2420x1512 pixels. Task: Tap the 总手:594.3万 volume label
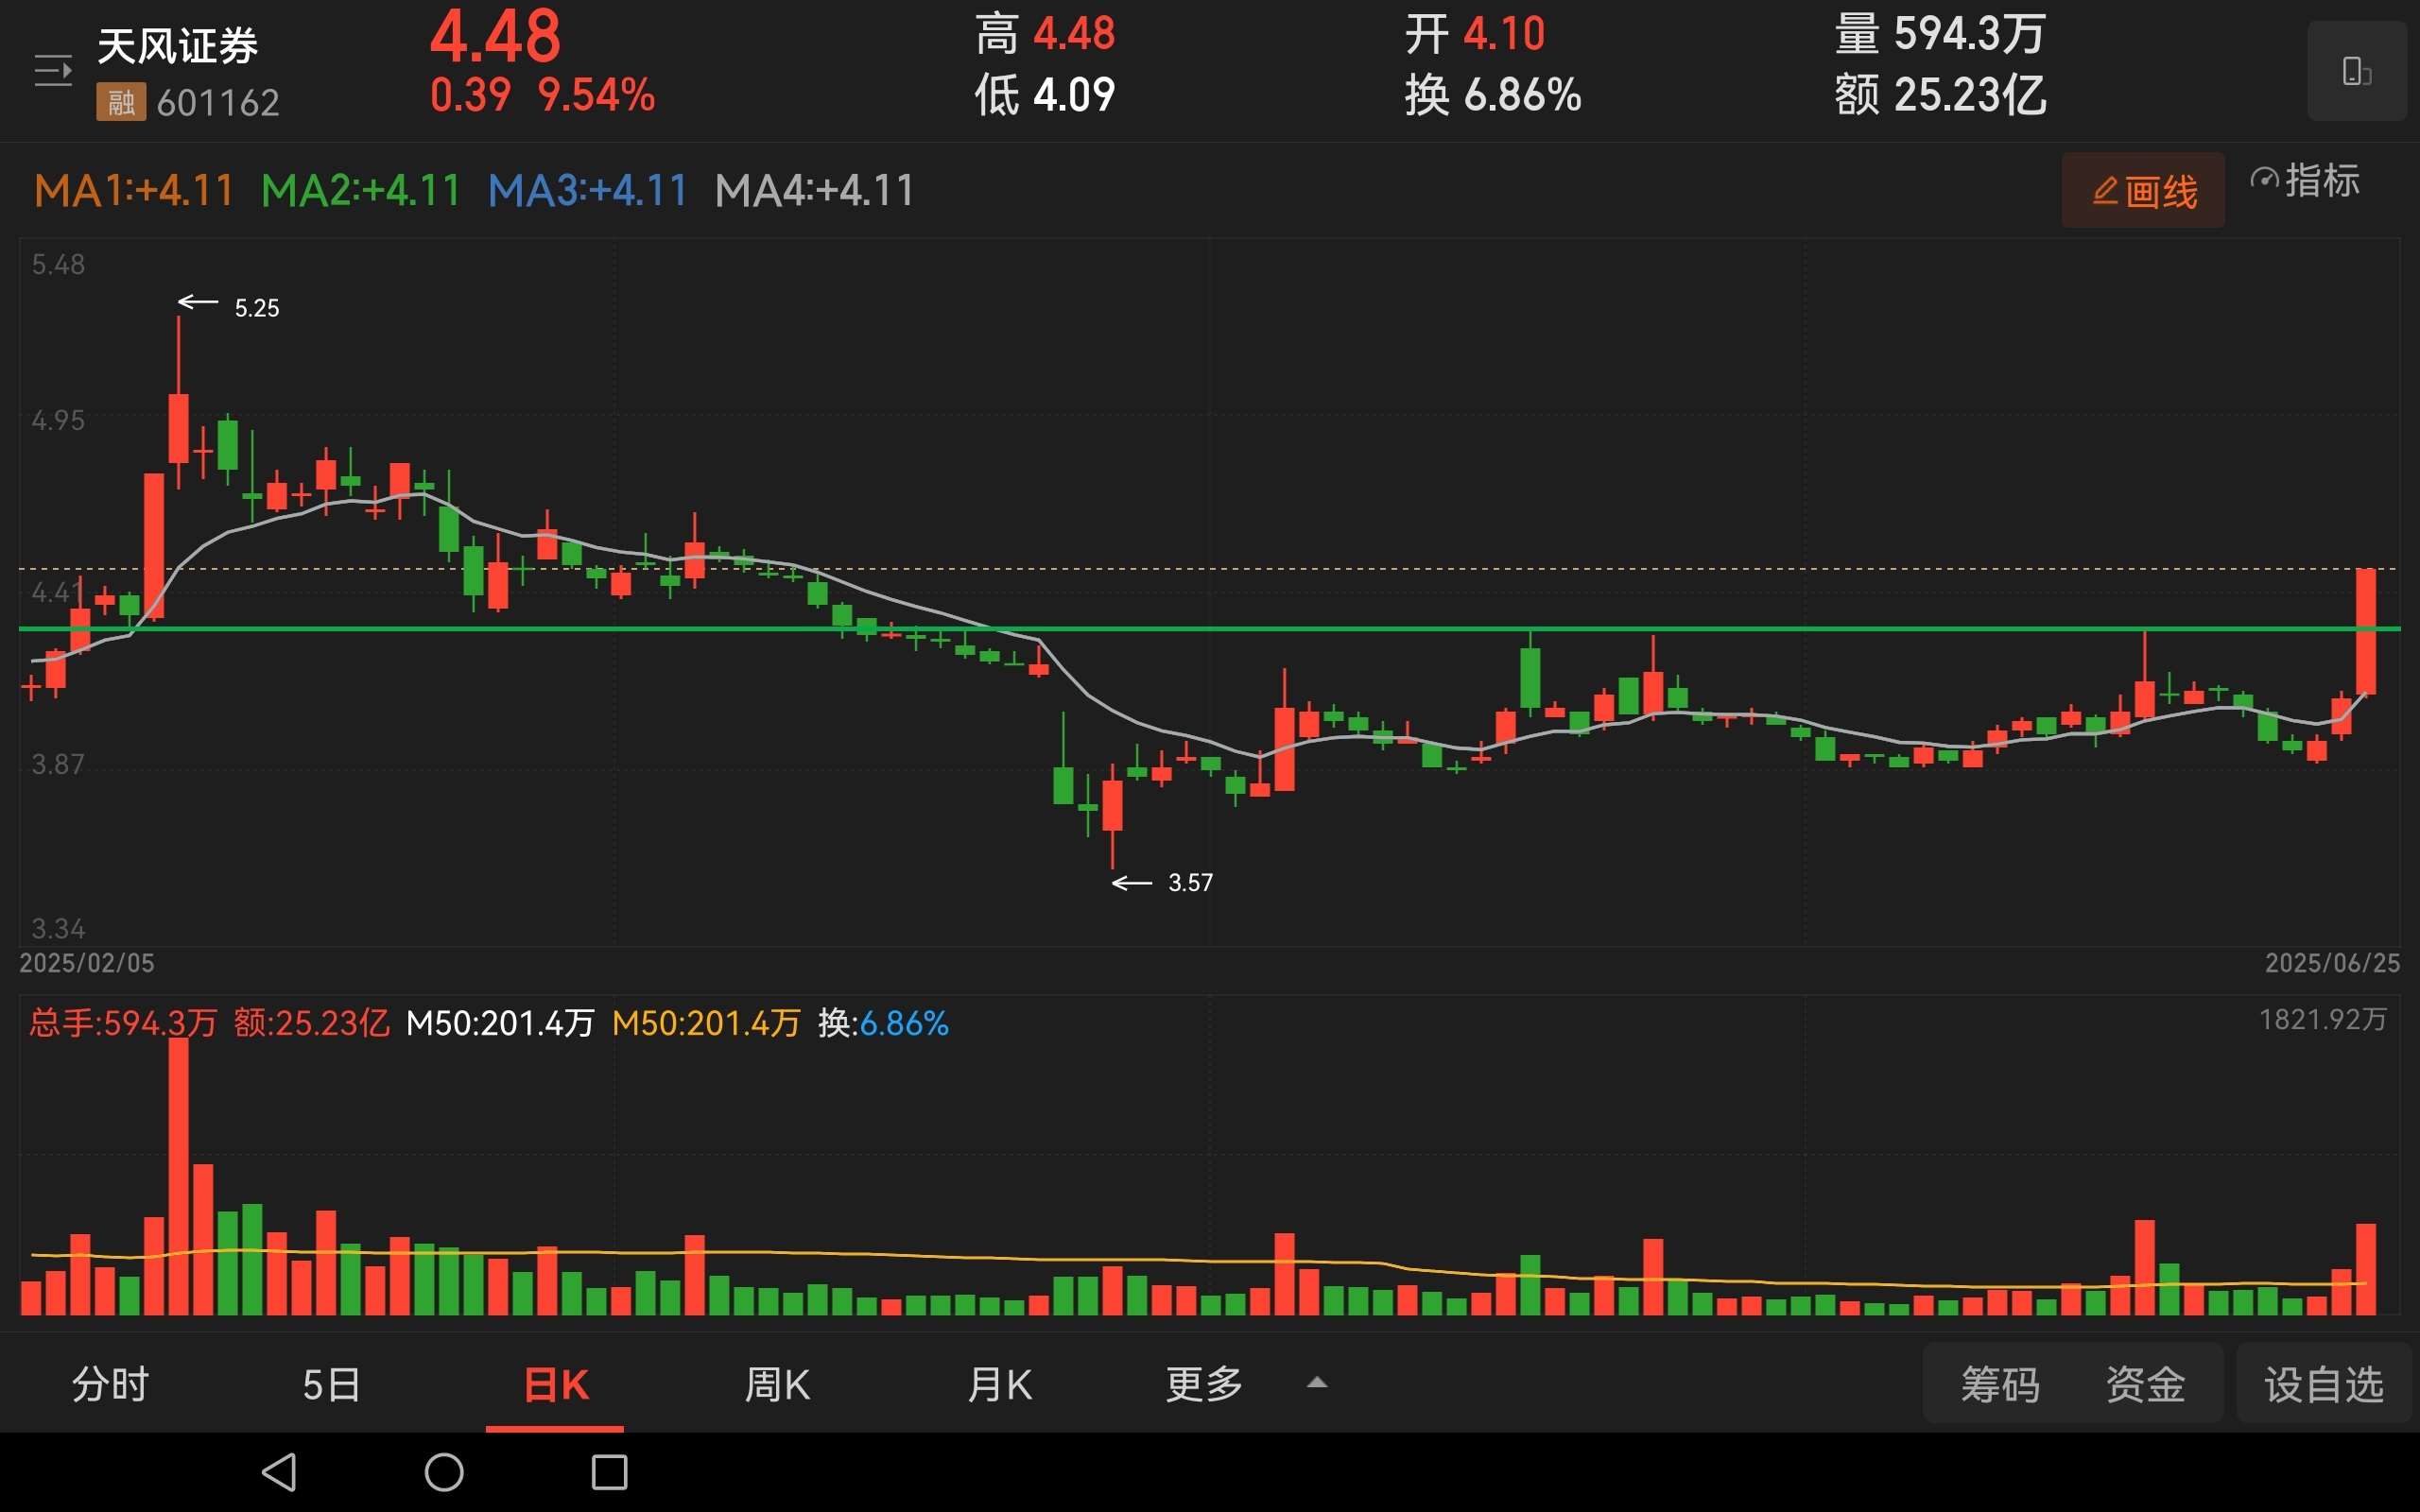click(x=123, y=1023)
